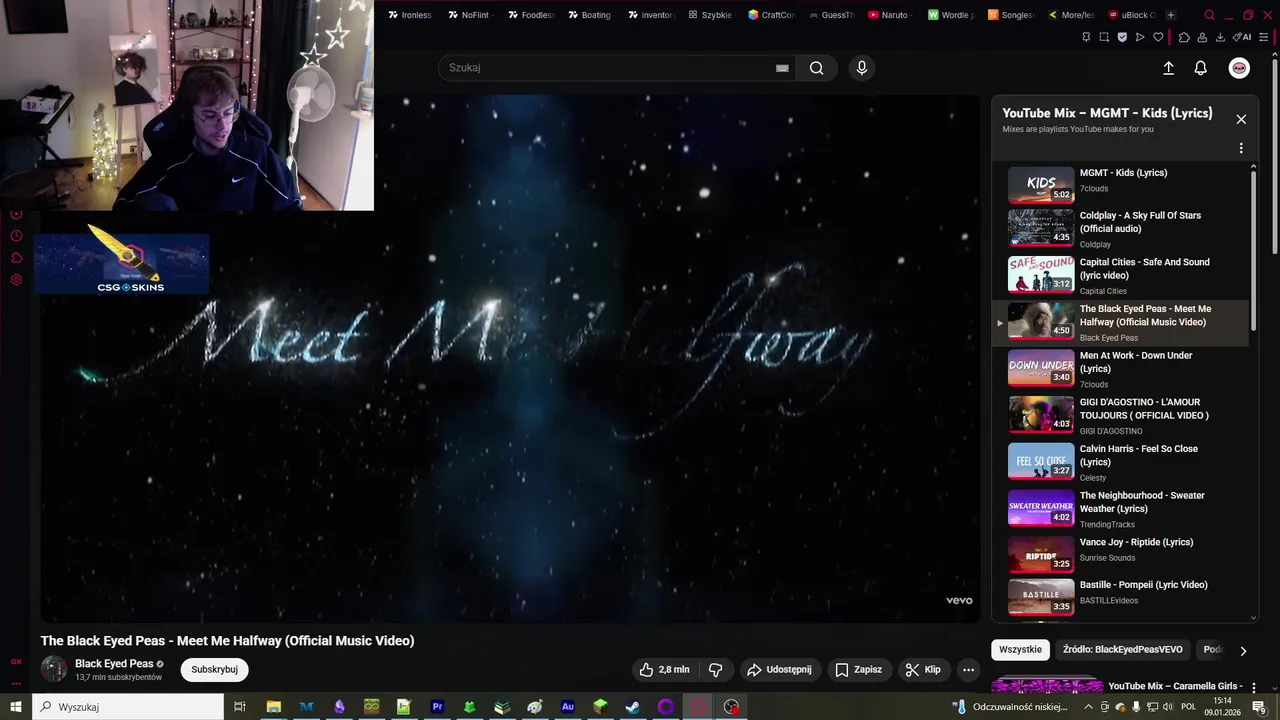Switch to the Naruto browser tab
The height and width of the screenshot is (720, 1280).
click(x=889, y=15)
